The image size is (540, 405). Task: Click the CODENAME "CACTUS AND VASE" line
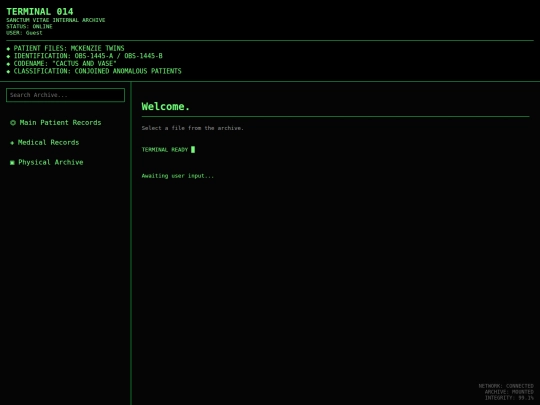point(61,63)
